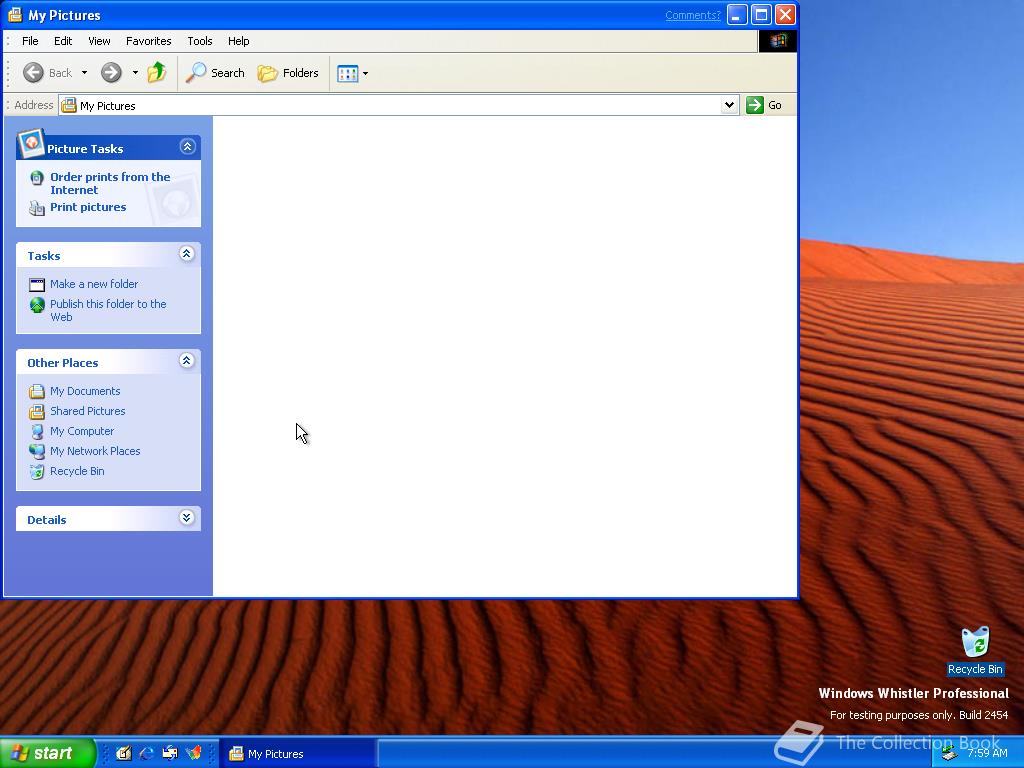Toggle the Folders pane
This screenshot has width=1024, height=768.
tap(288, 72)
